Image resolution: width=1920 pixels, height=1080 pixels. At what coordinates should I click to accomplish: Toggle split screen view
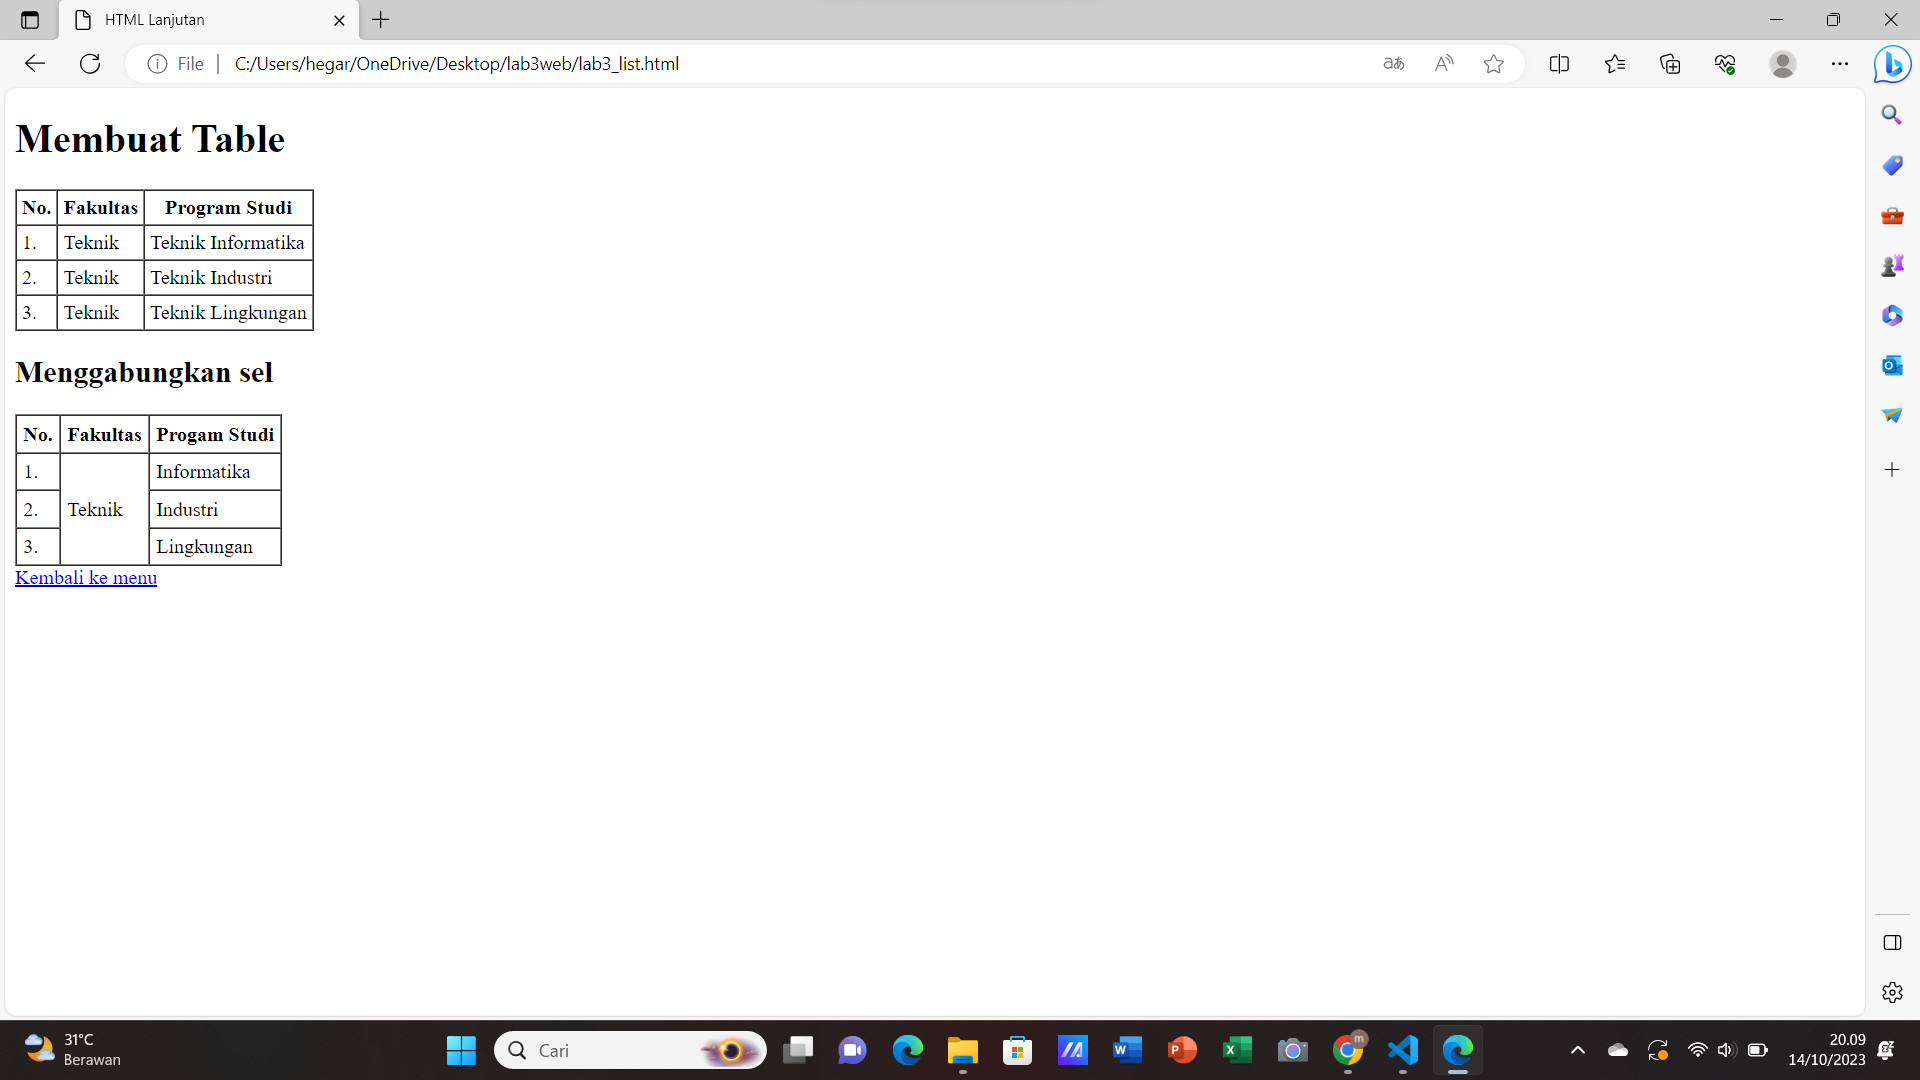[1560, 63]
